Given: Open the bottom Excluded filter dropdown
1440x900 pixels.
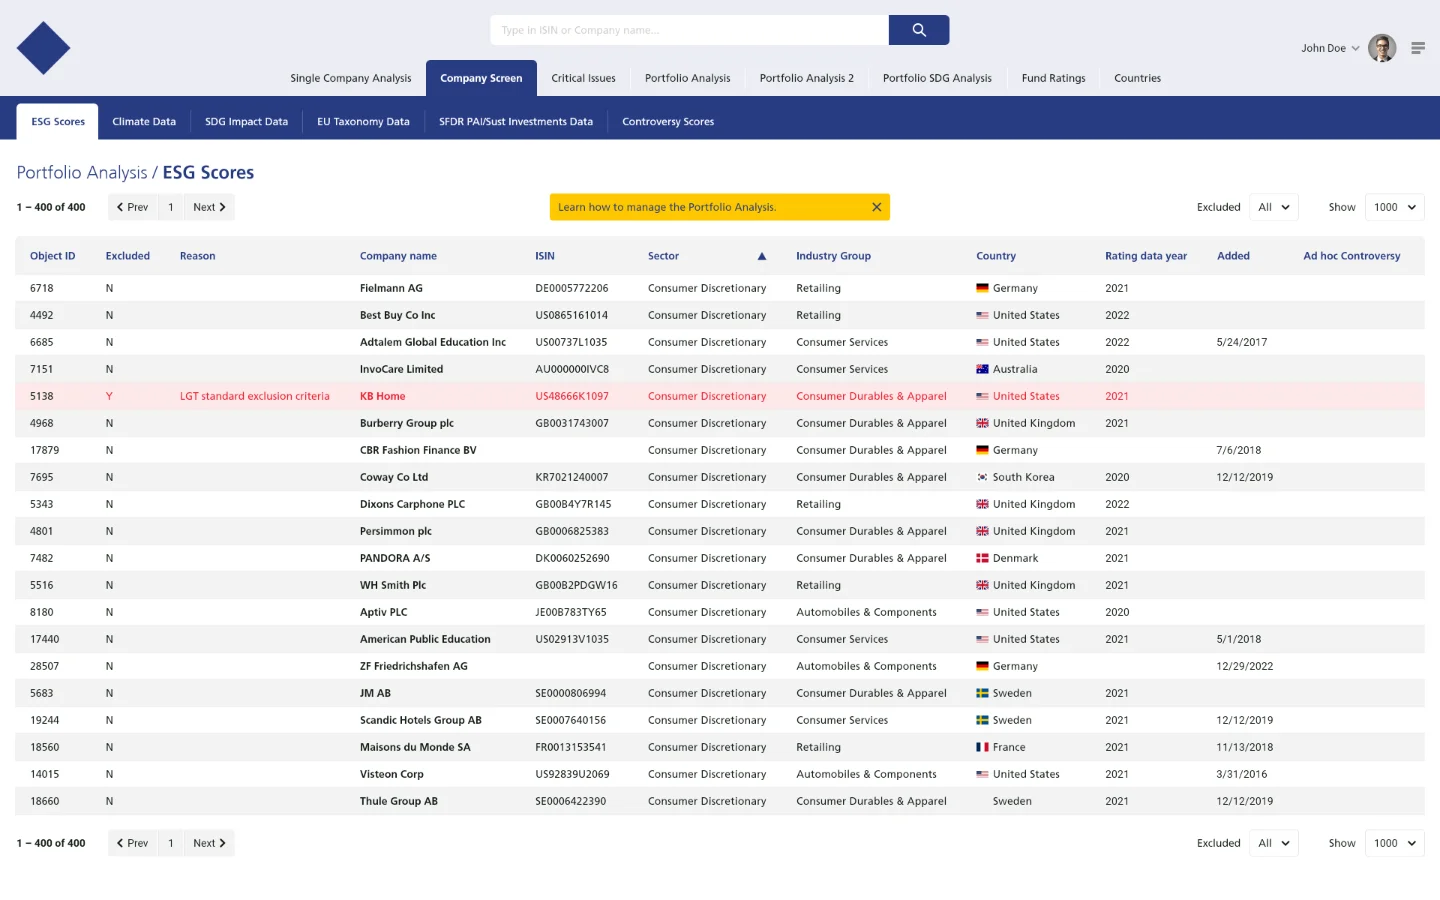Looking at the screenshot, I should [1274, 843].
